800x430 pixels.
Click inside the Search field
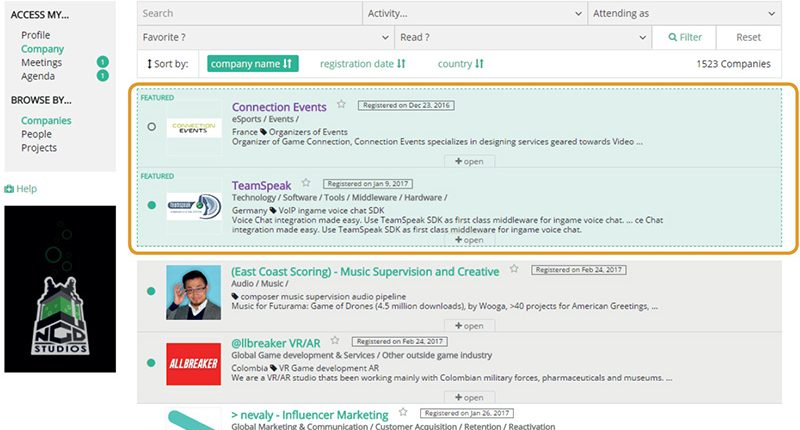249,13
